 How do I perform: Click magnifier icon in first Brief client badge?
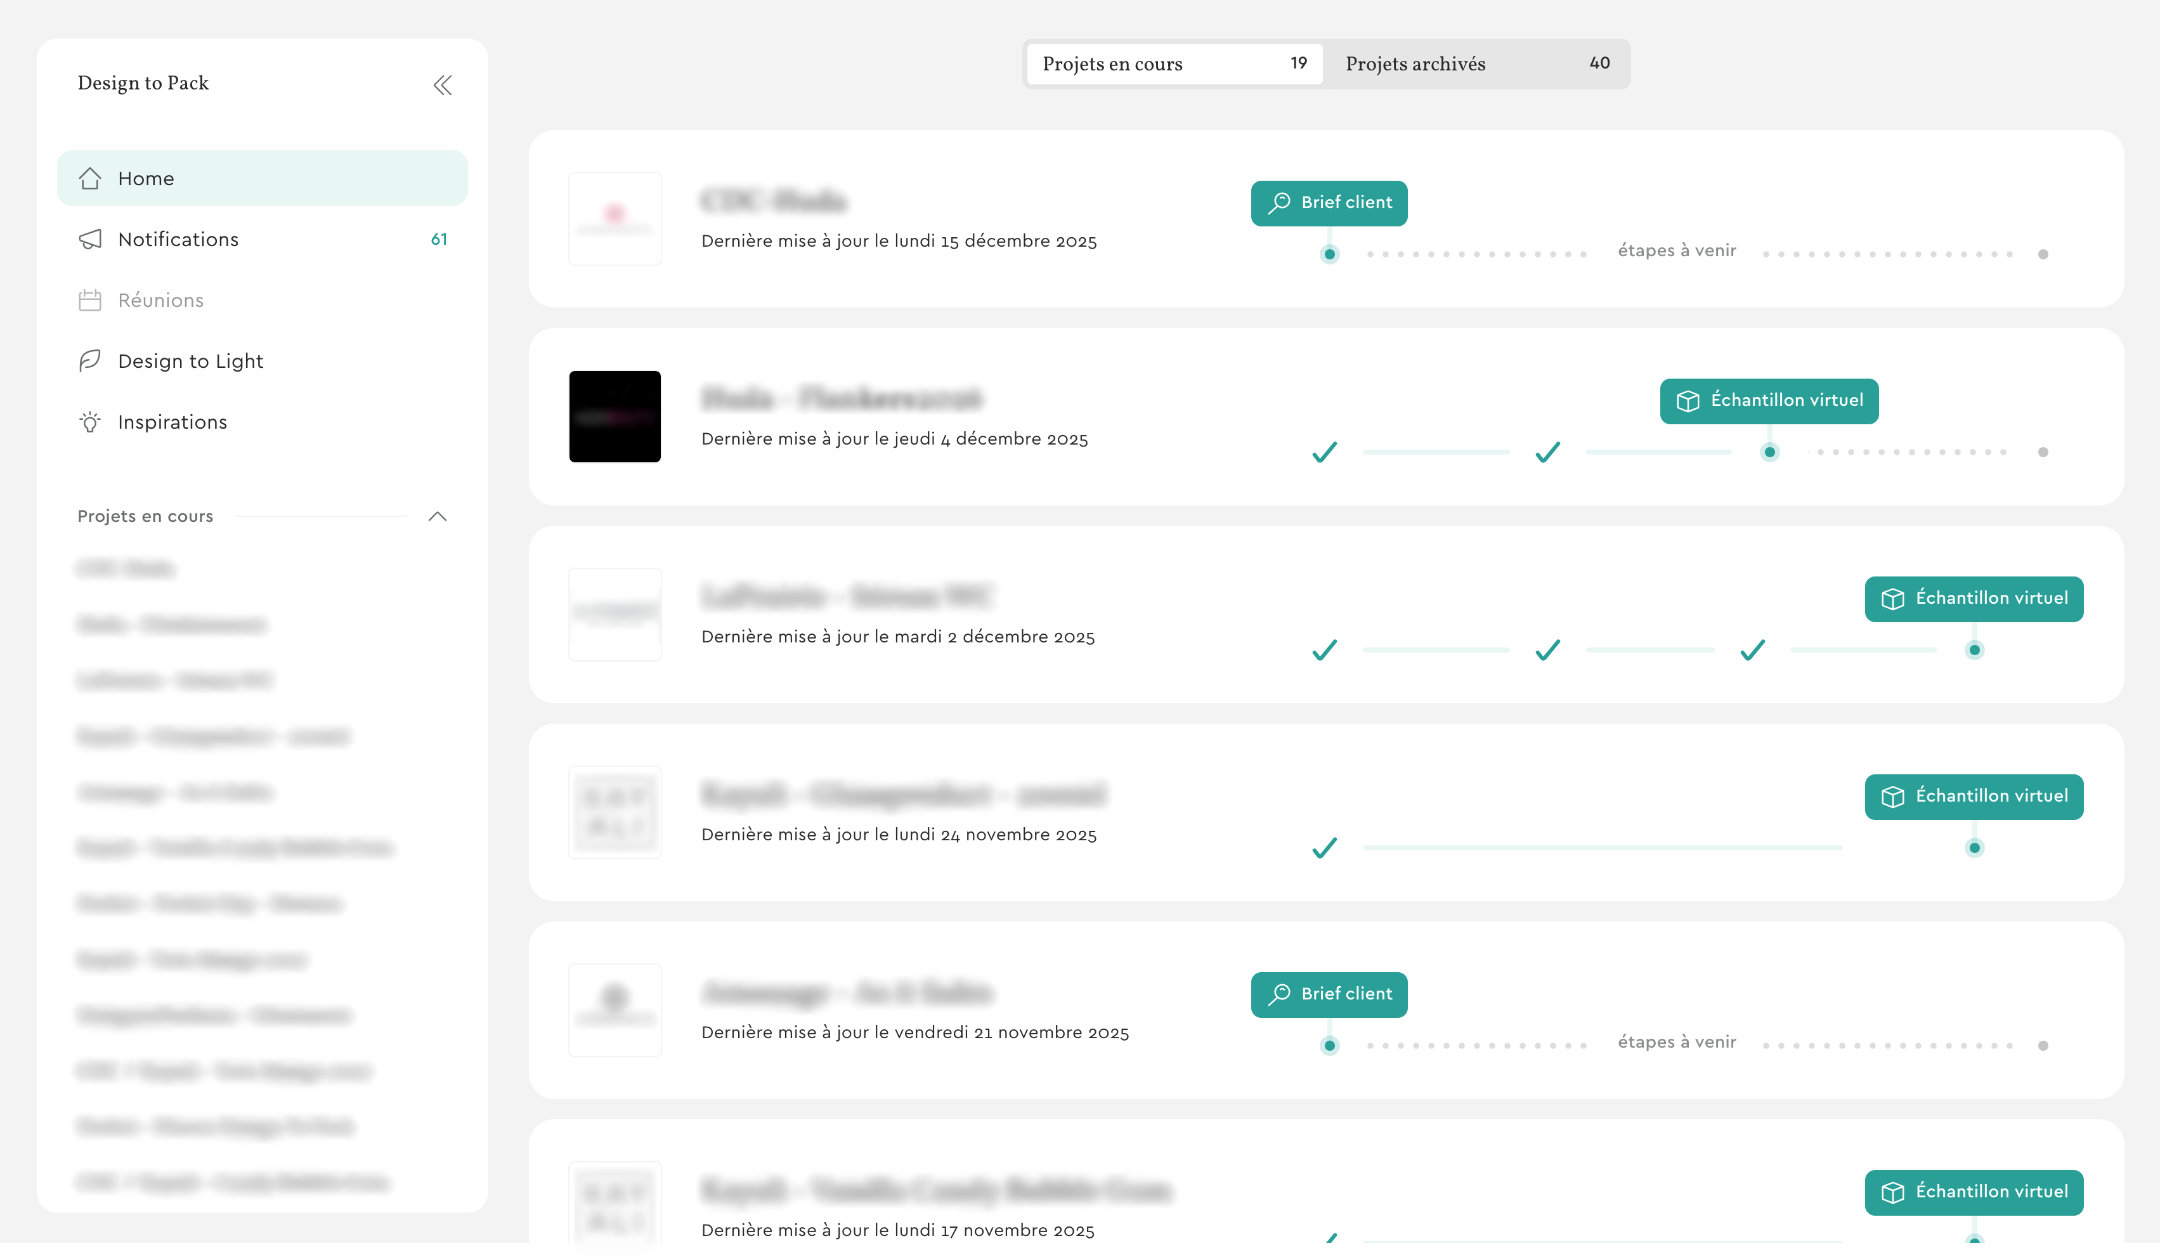[1279, 203]
